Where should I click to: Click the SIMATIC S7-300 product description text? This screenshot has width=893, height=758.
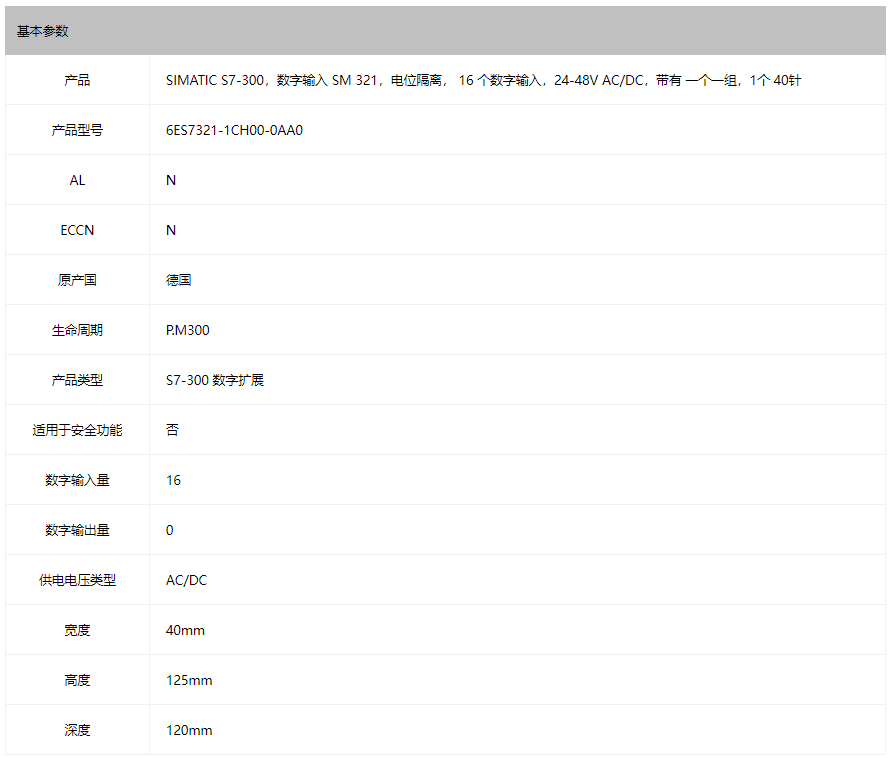pyautogui.click(x=483, y=80)
